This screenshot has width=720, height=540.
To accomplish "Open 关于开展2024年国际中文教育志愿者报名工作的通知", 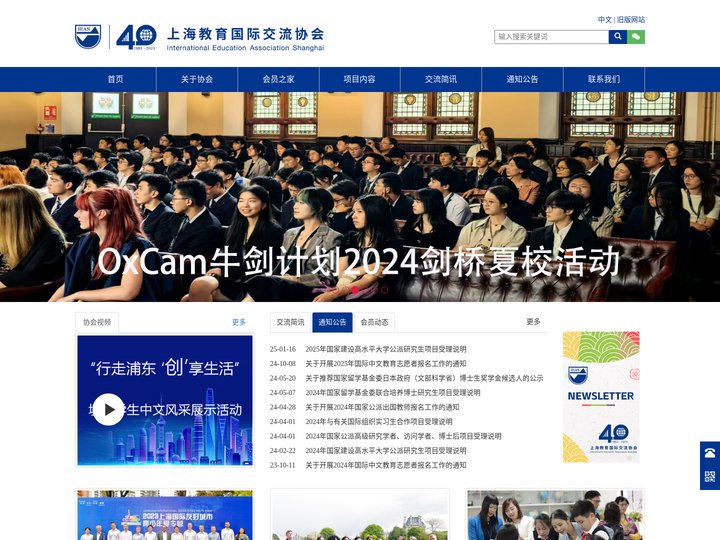I will (x=386, y=465).
